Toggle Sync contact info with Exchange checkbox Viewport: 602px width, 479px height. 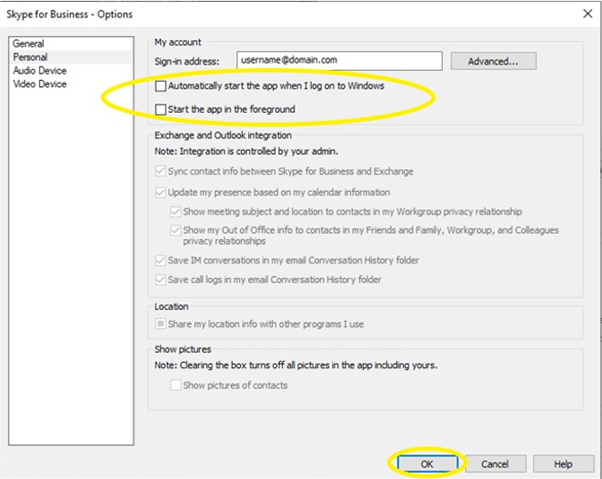[160, 171]
